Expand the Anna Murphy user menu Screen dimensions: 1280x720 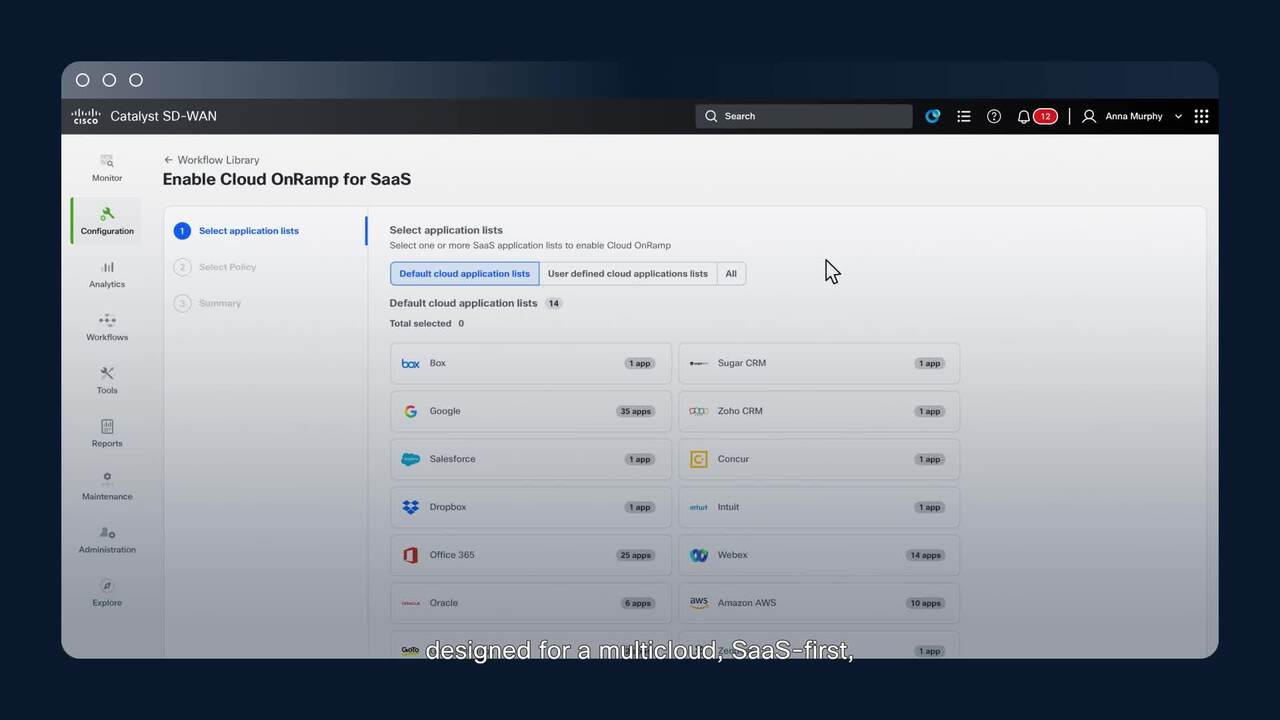1133,116
